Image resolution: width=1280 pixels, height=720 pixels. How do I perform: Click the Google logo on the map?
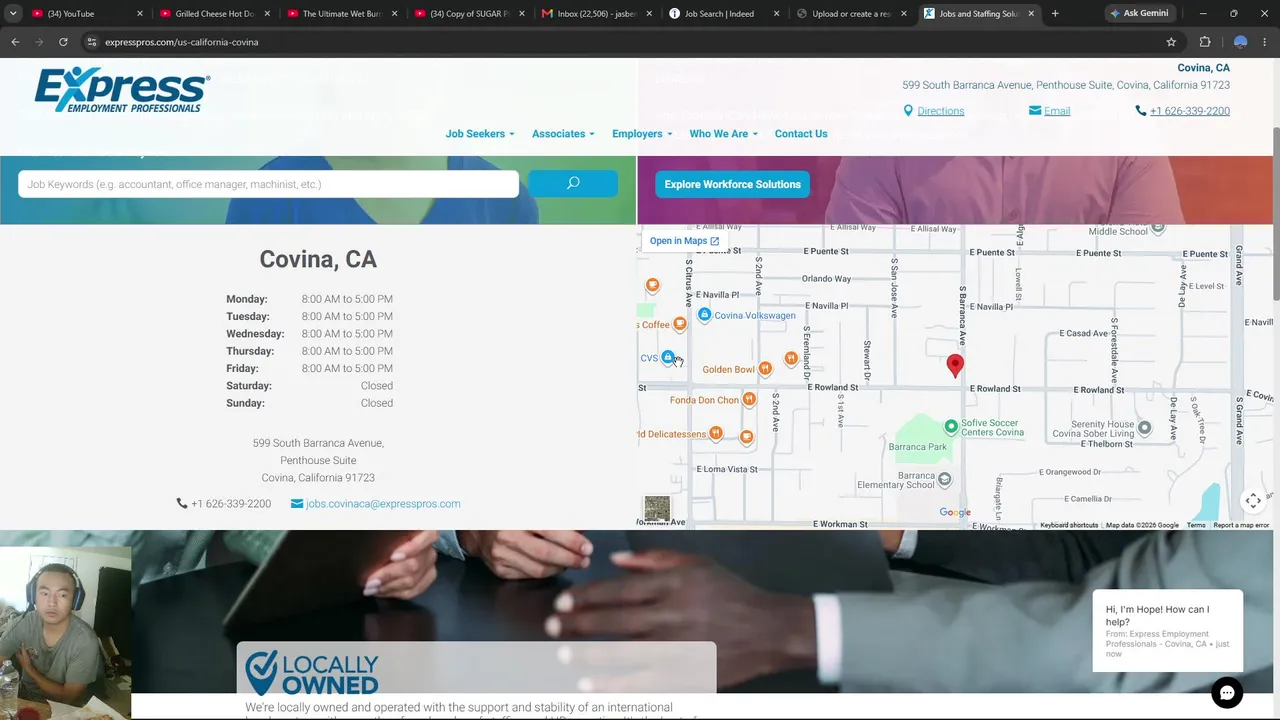tap(955, 513)
